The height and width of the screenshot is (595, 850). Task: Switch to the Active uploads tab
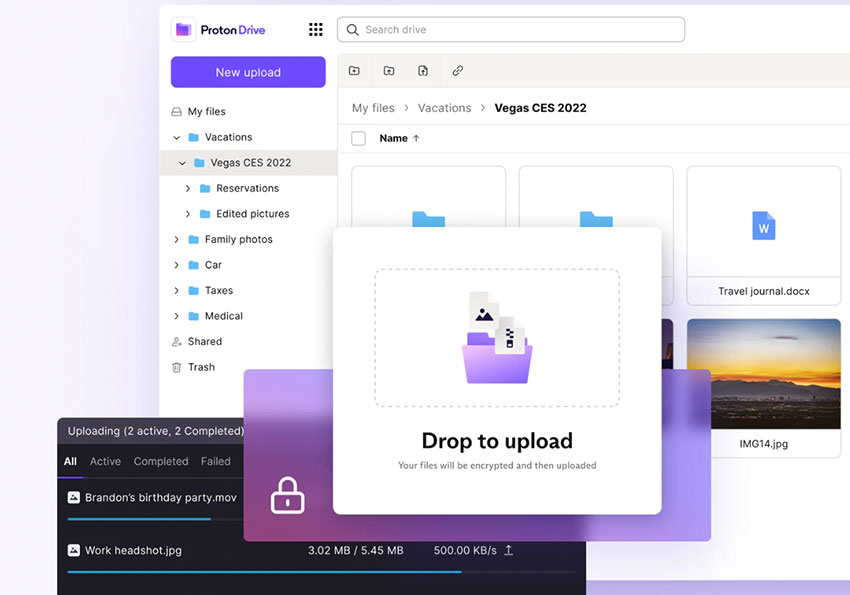pos(105,462)
